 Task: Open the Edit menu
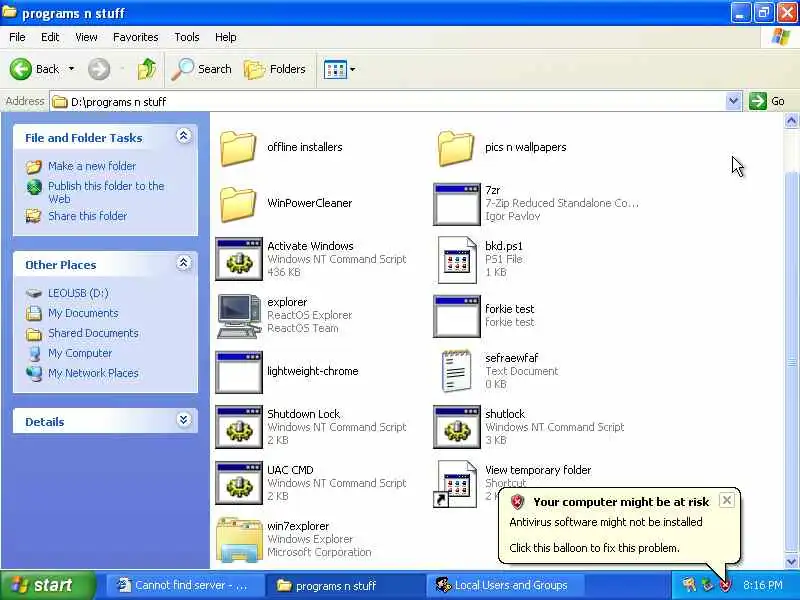tap(50, 37)
